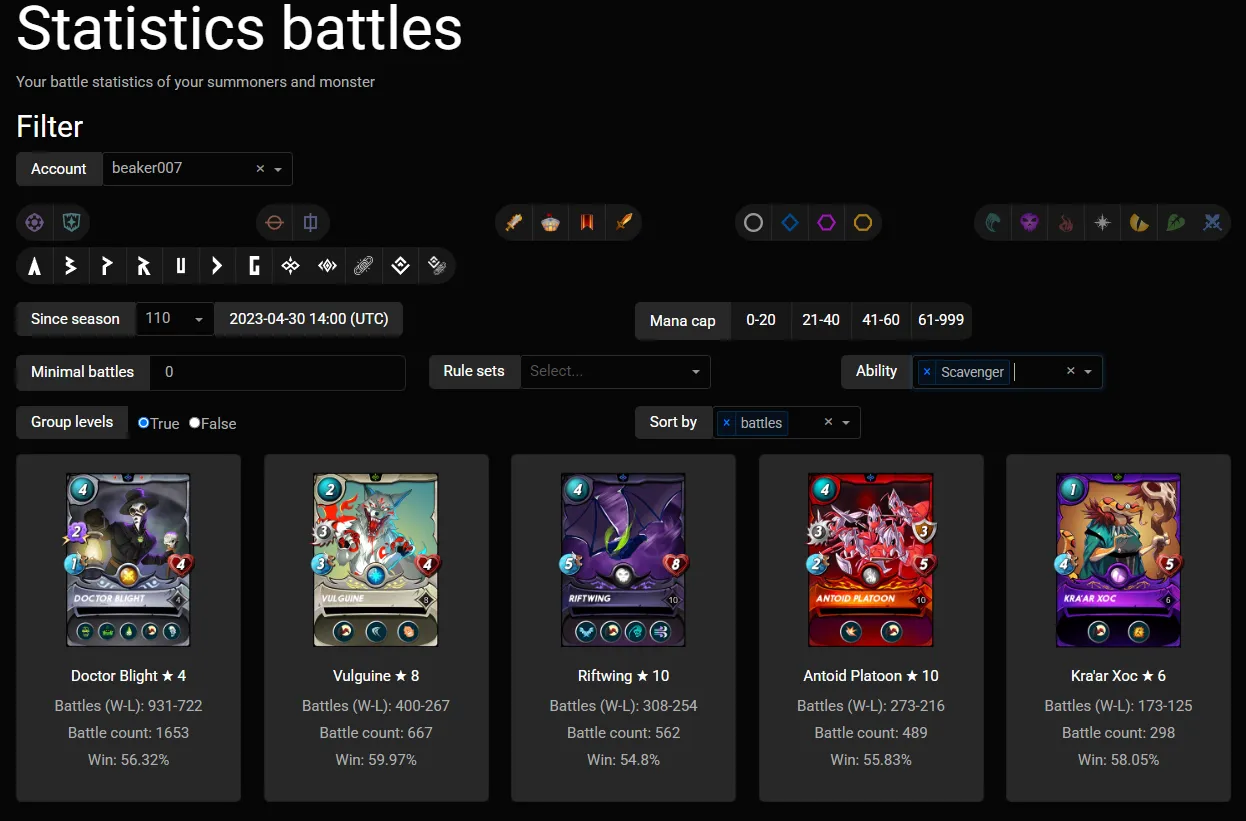Filter by legendary rarity gold octagon
This screenshot has width=1246, height=821.
[x=862, y=222]
